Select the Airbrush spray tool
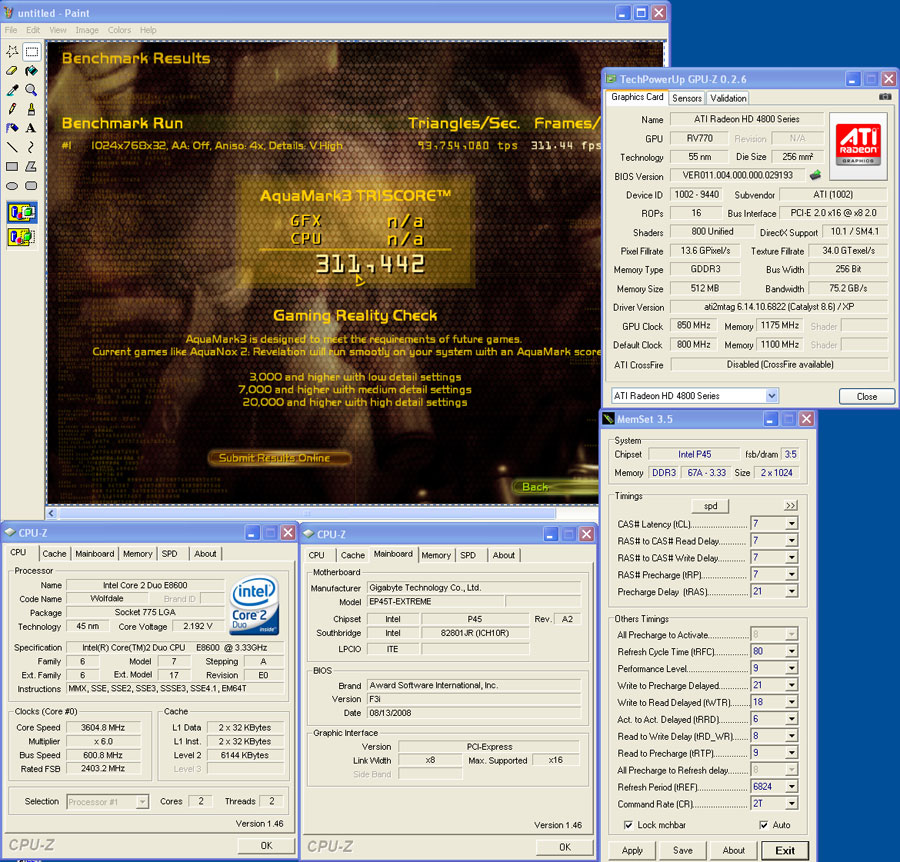The image size is (900, 862). tap(12, 128)
